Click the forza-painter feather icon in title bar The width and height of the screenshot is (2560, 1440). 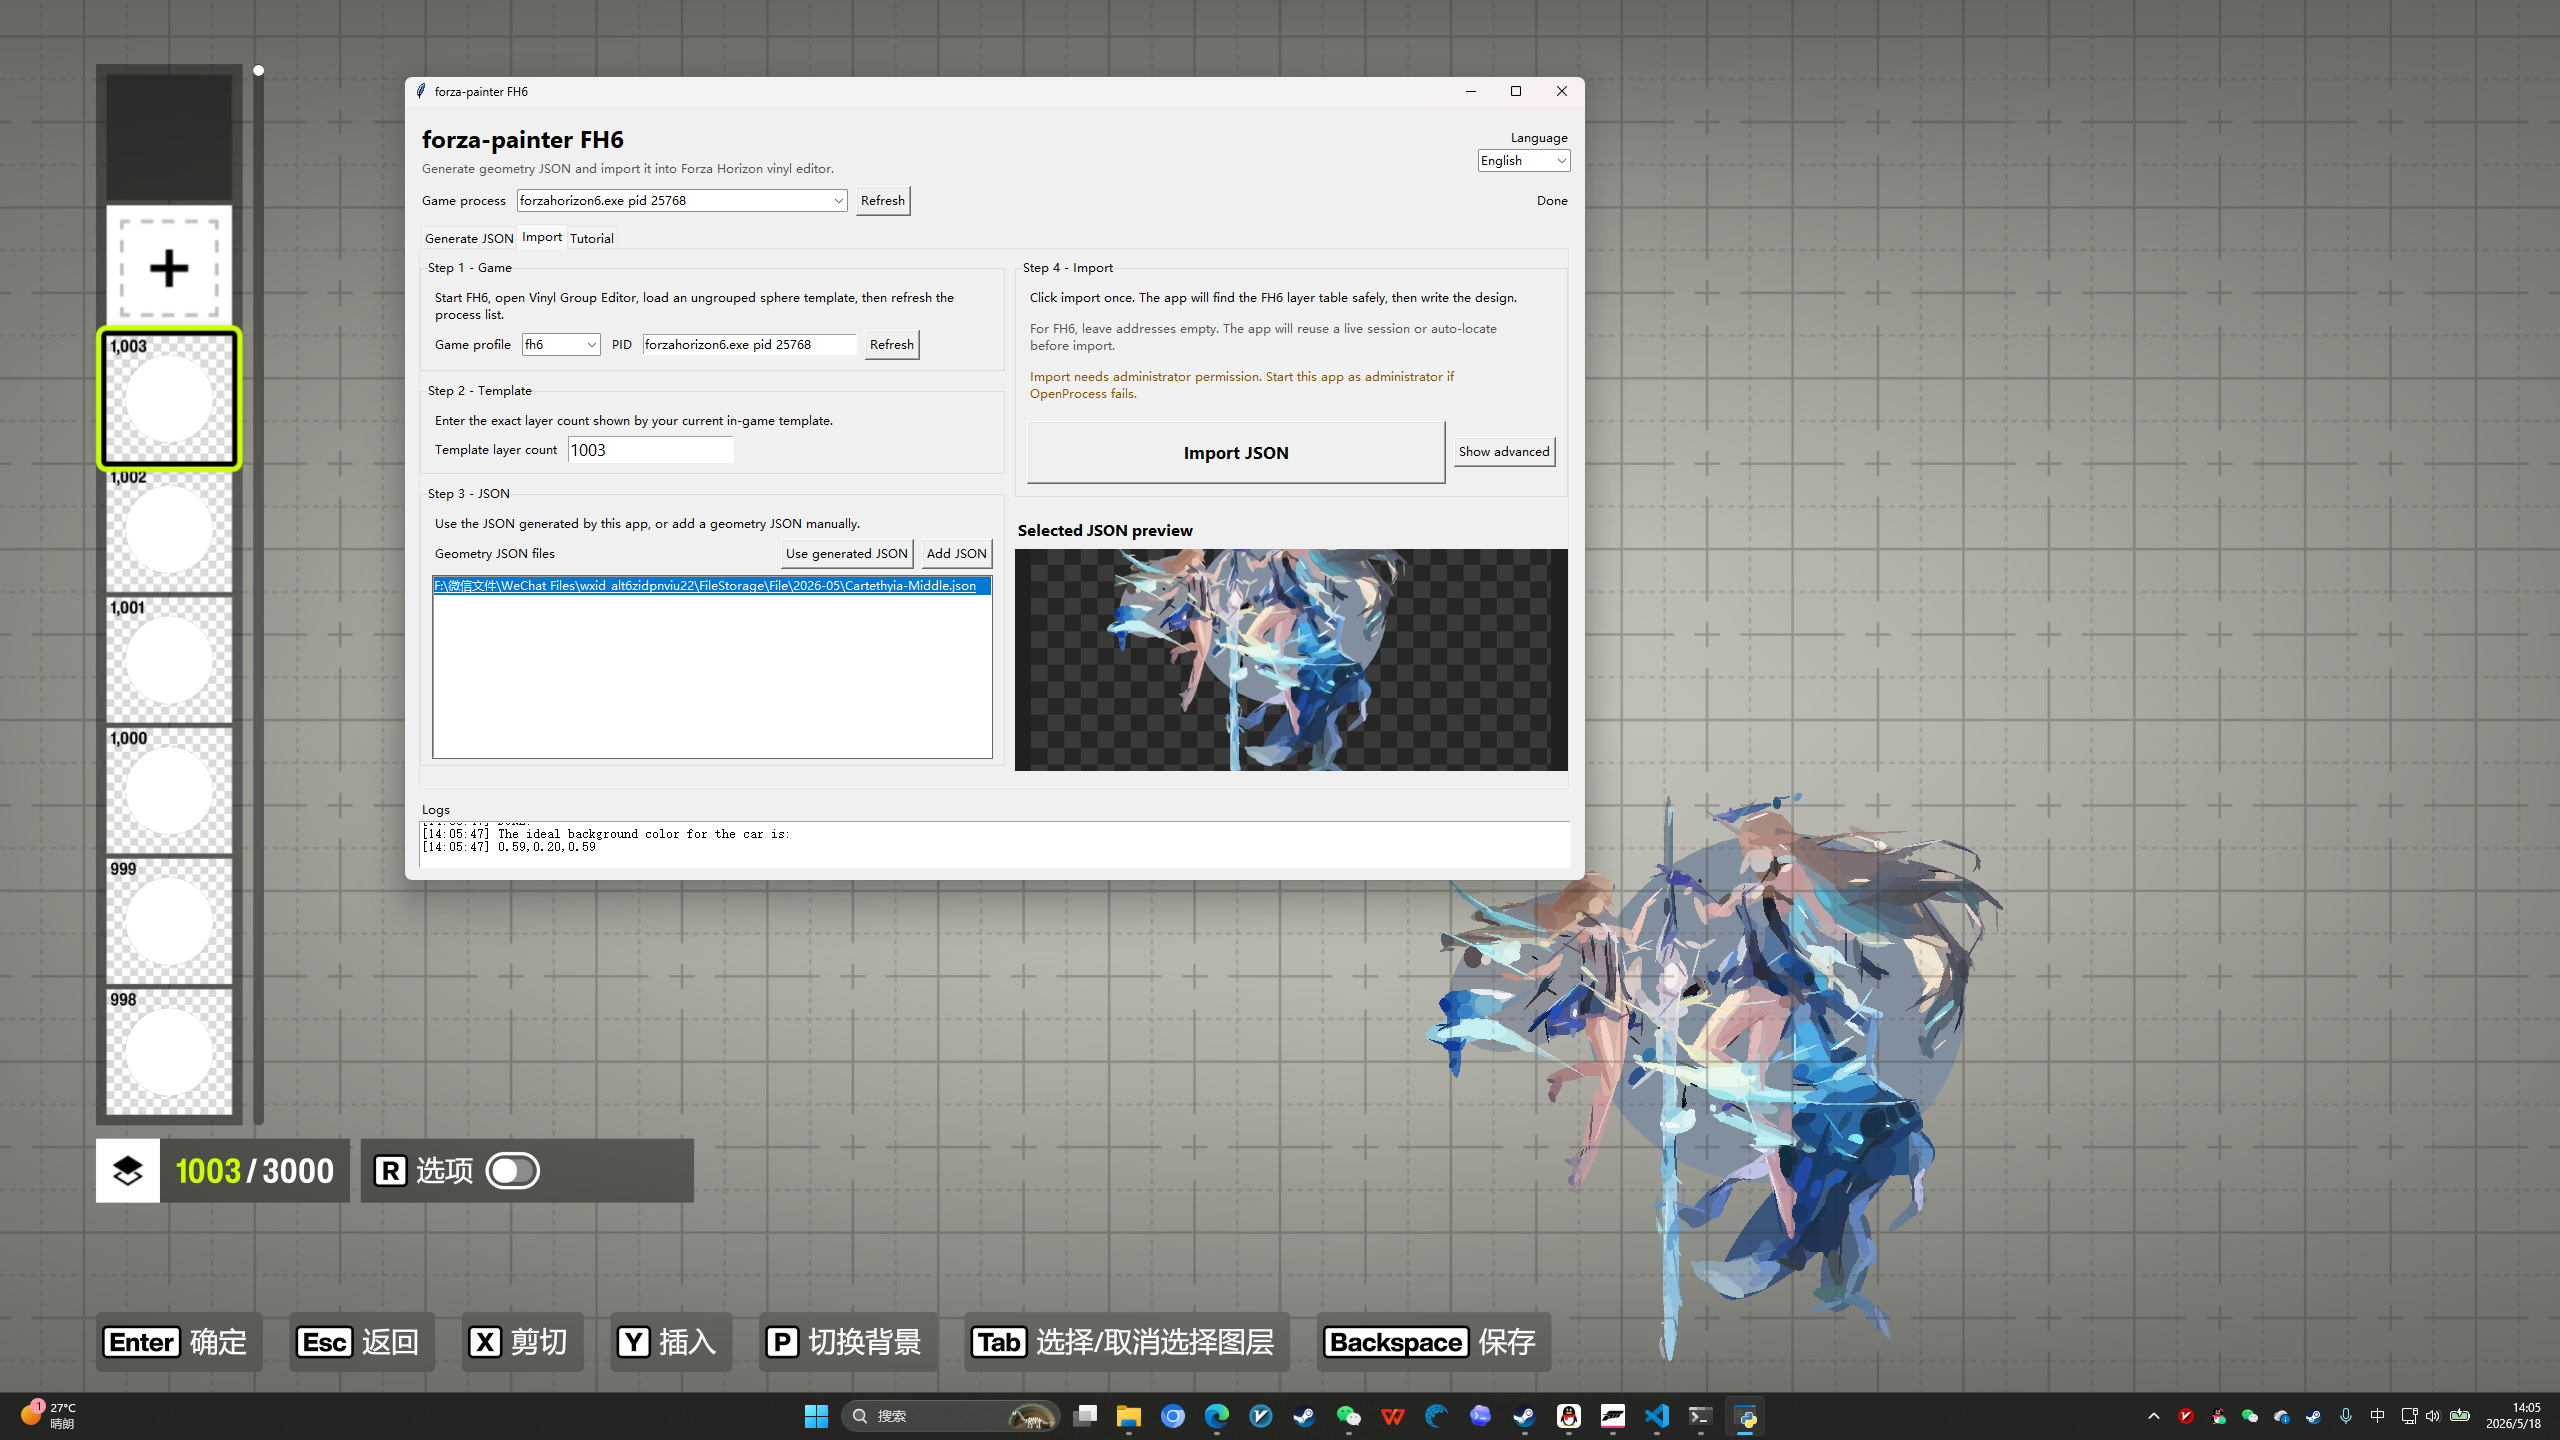(x=421, y=91)
